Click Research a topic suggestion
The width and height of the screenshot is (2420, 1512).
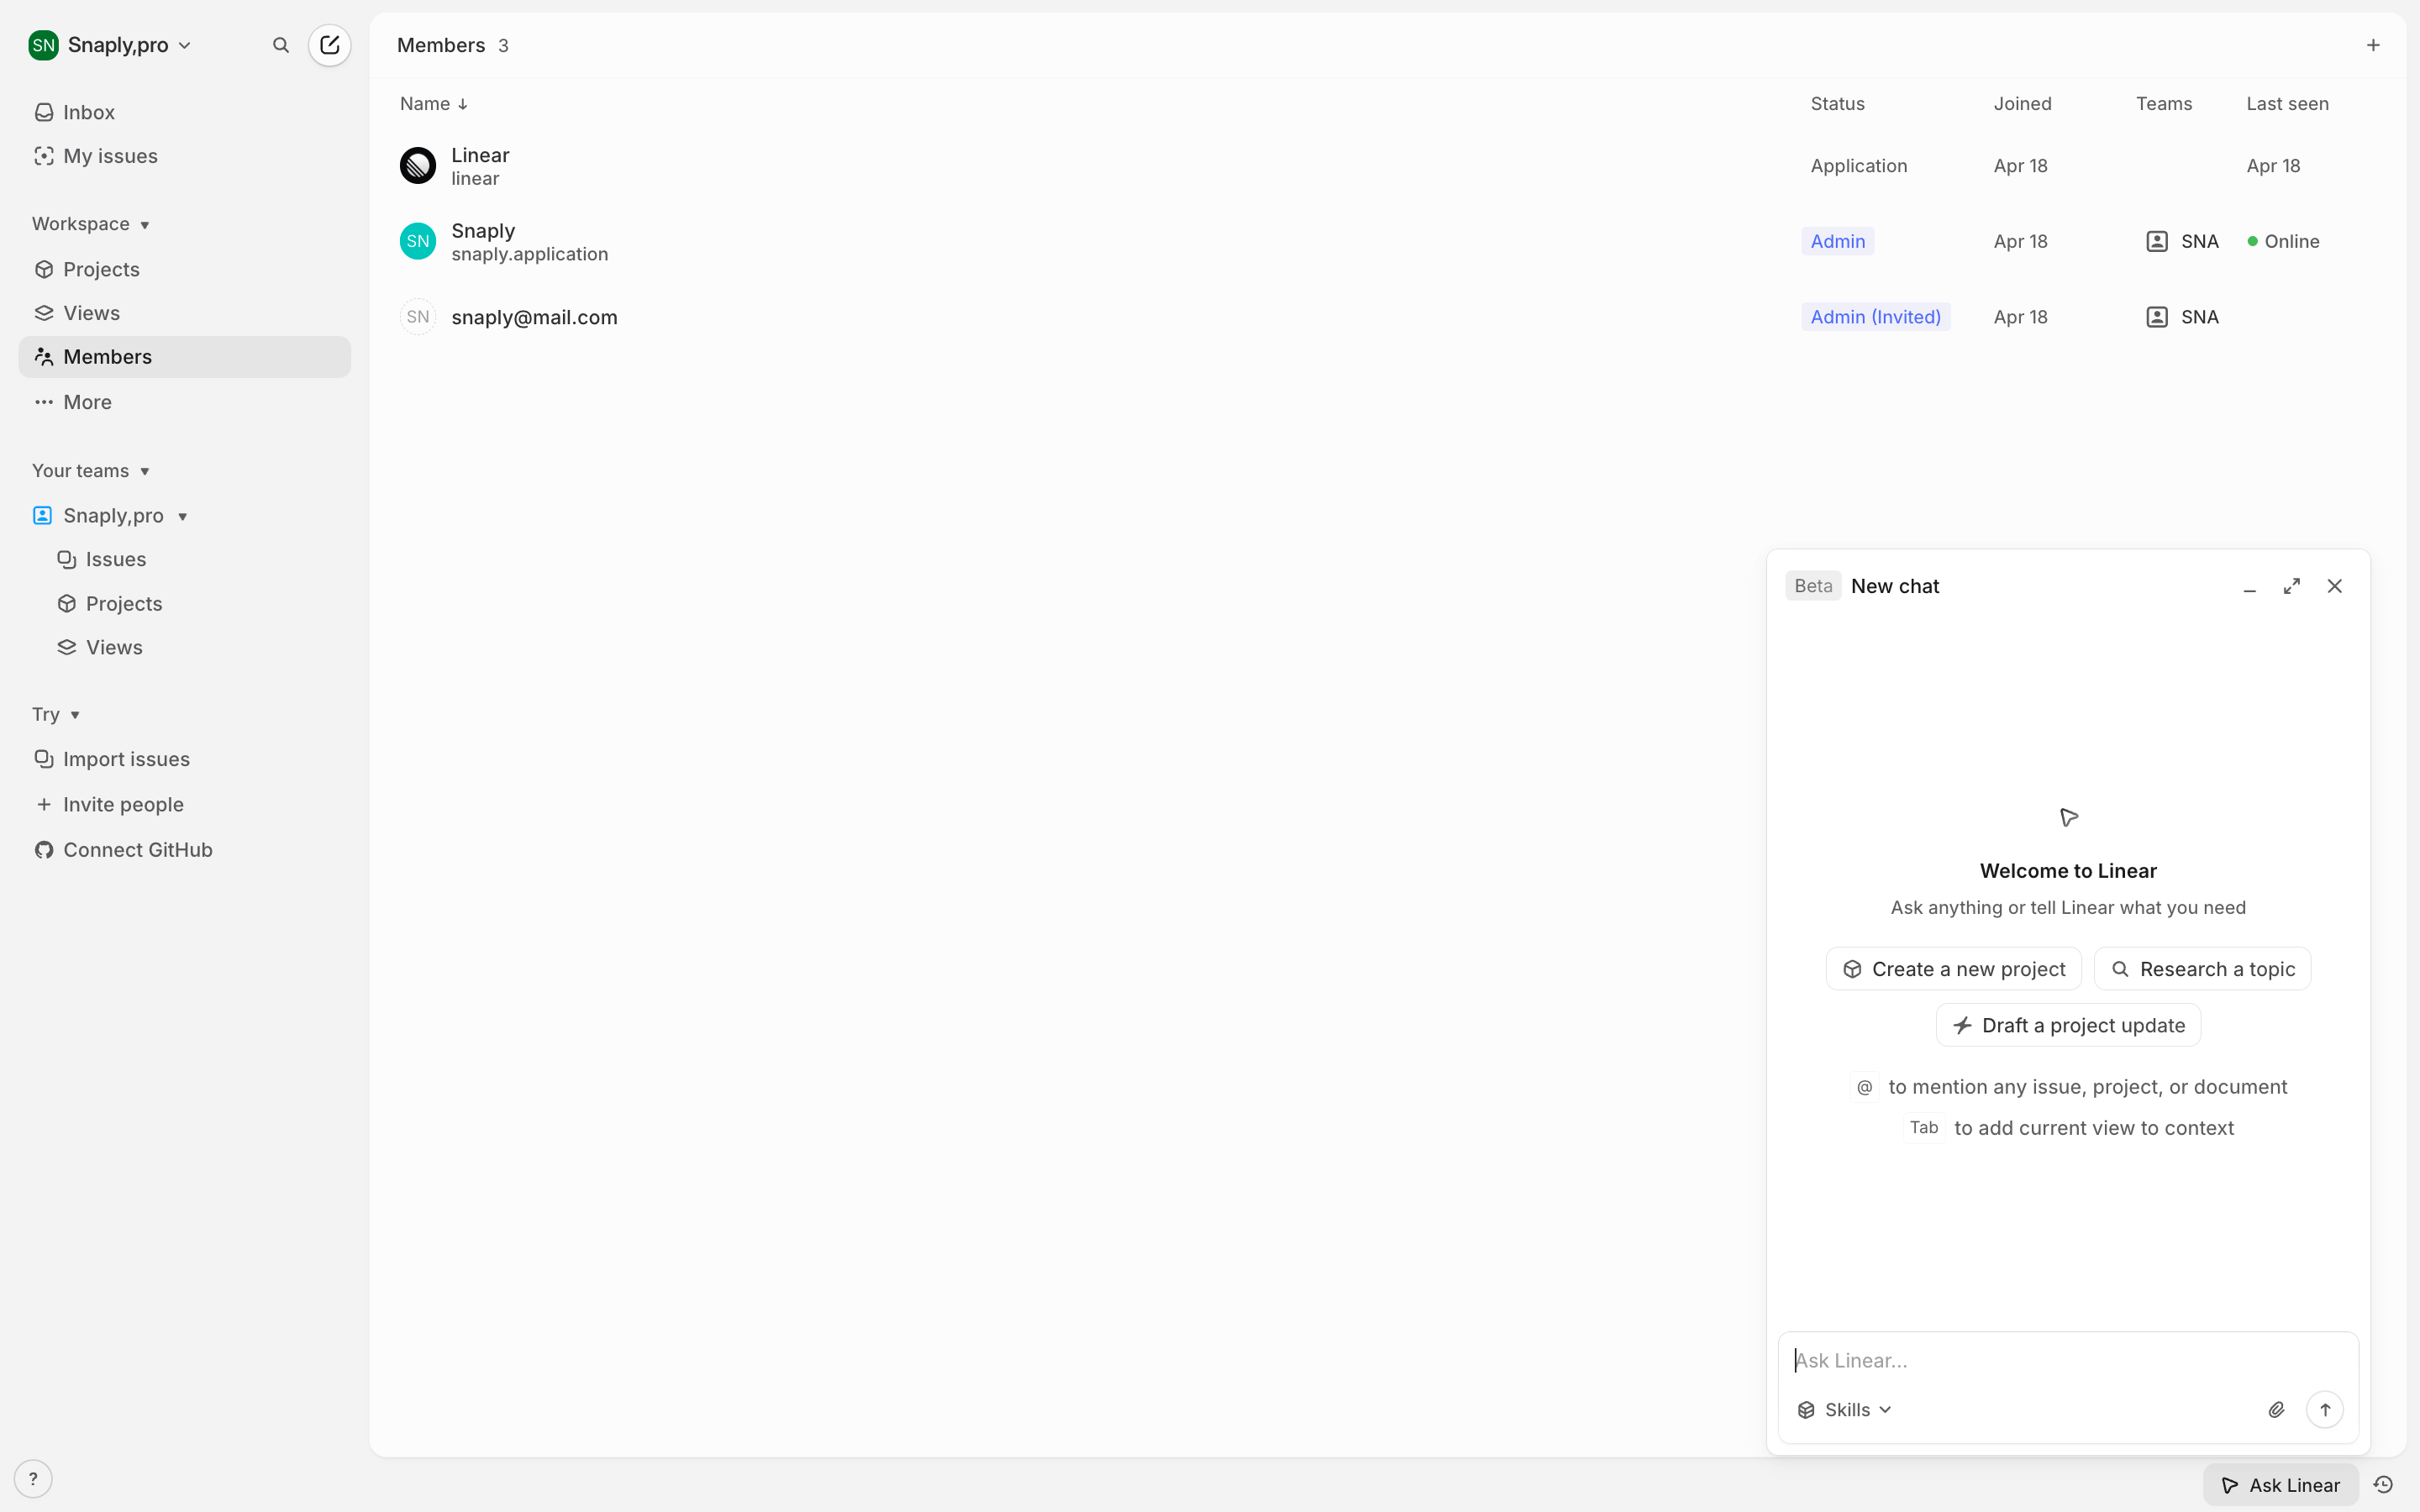[x=2202, y=969]
